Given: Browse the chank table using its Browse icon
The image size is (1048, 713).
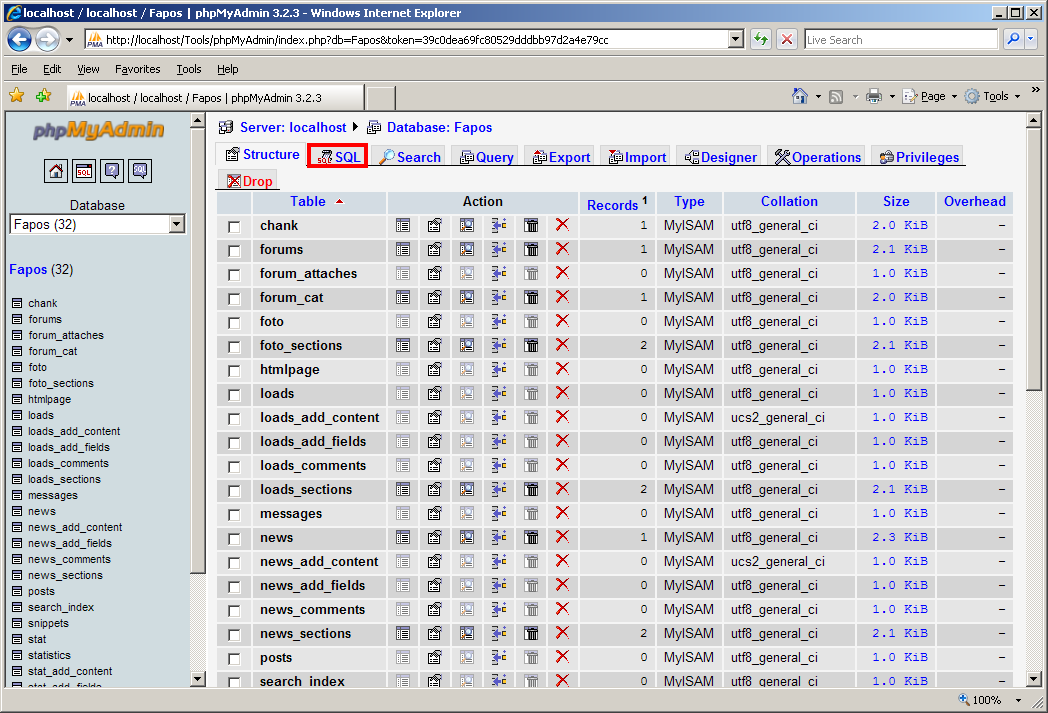Looking at the screenshot, I should click(403, 226).
